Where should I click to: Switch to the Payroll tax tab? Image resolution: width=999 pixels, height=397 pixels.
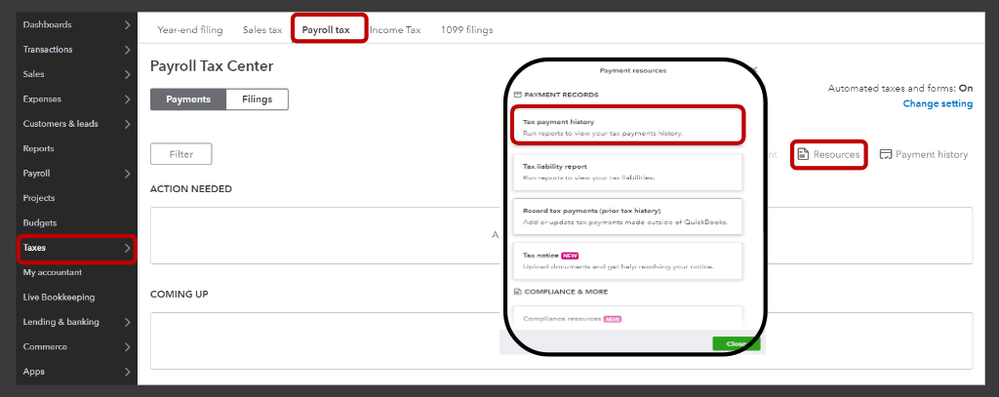(x=326, y=30)
